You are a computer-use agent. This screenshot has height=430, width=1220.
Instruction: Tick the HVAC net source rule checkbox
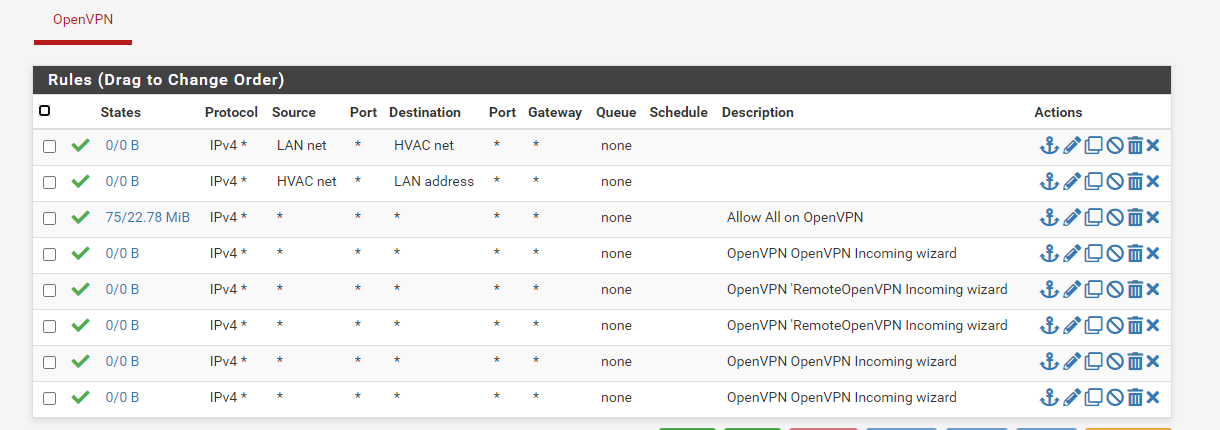[x=50, y=182]
